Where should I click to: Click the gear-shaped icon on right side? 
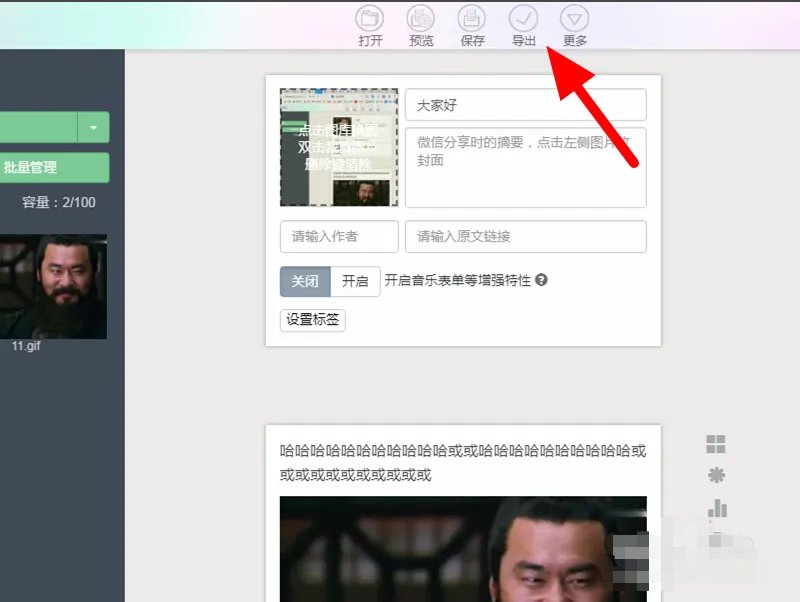716,476
